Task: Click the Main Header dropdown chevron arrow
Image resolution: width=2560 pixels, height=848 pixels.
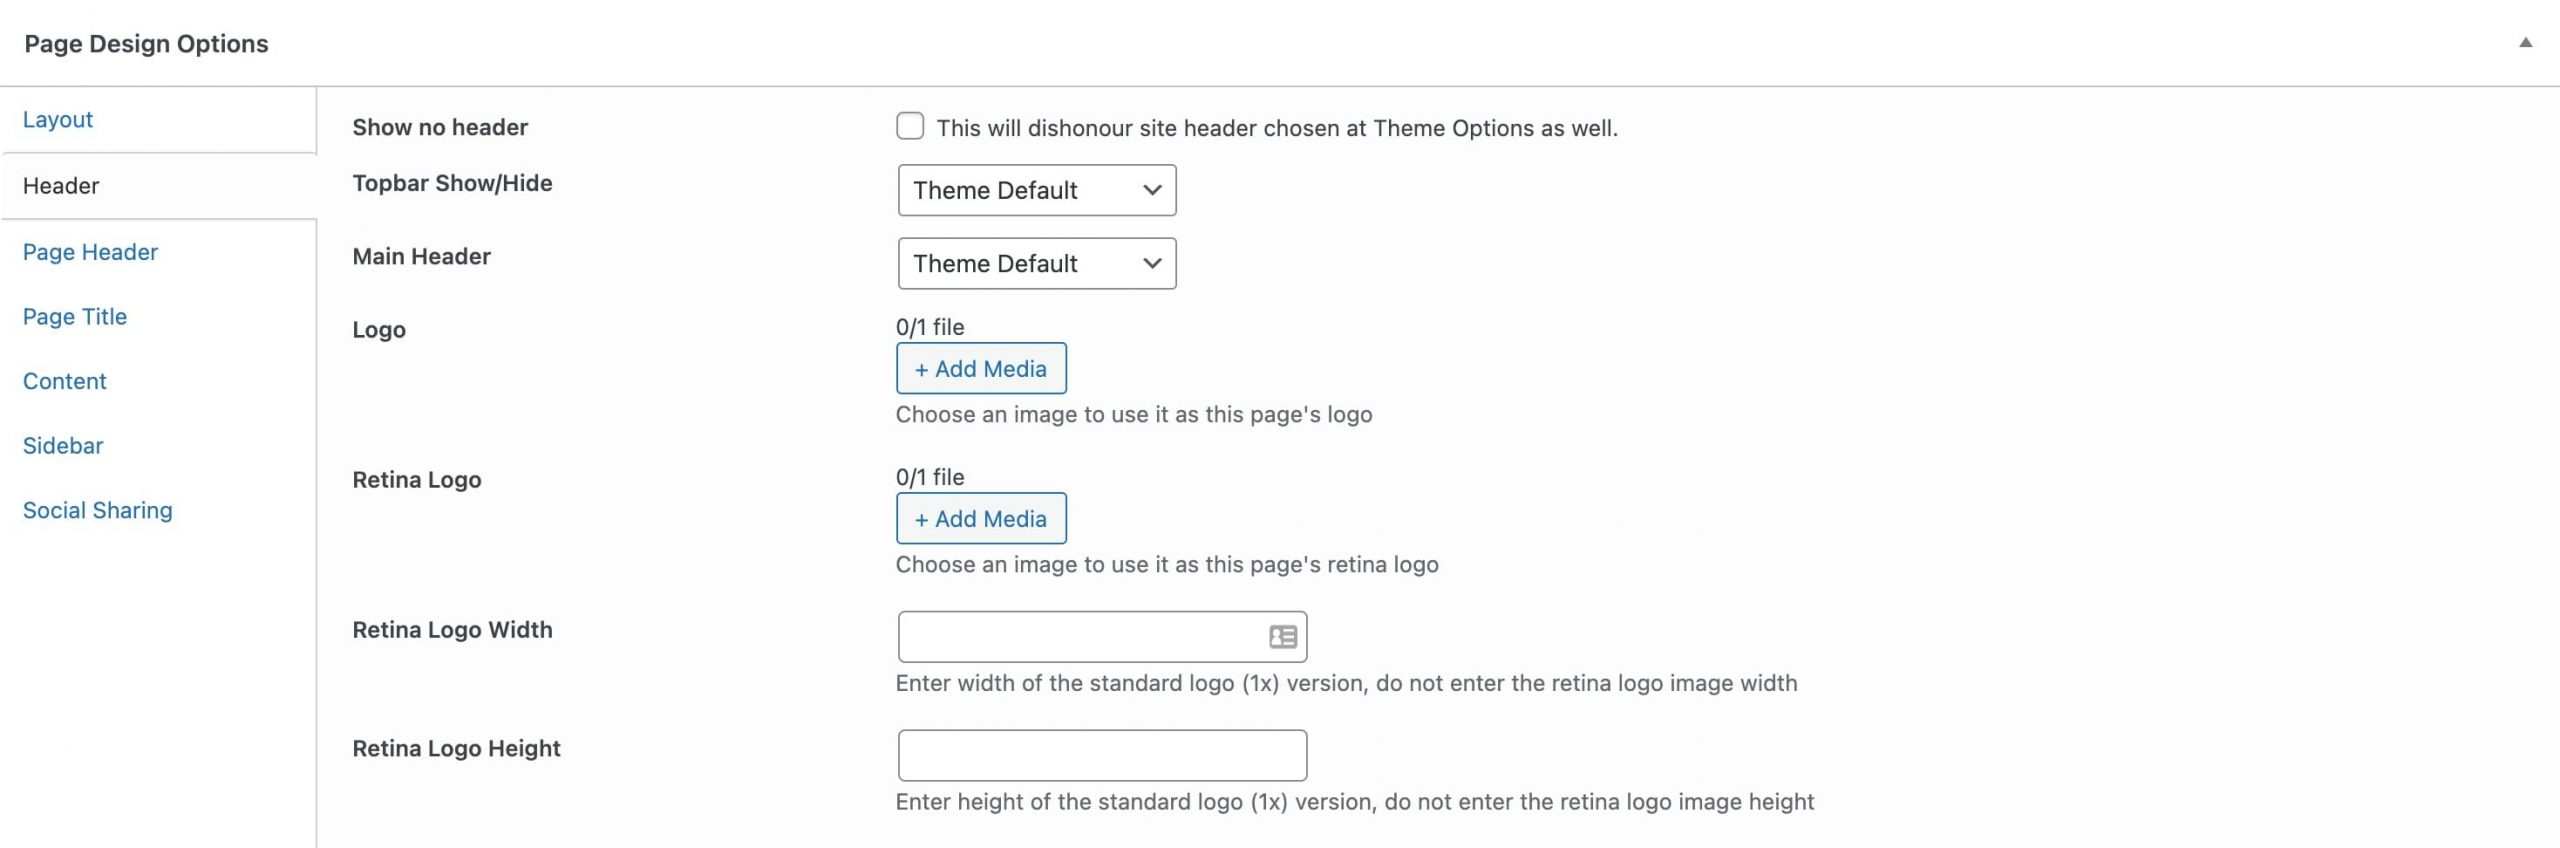Action: (1152, 263)
